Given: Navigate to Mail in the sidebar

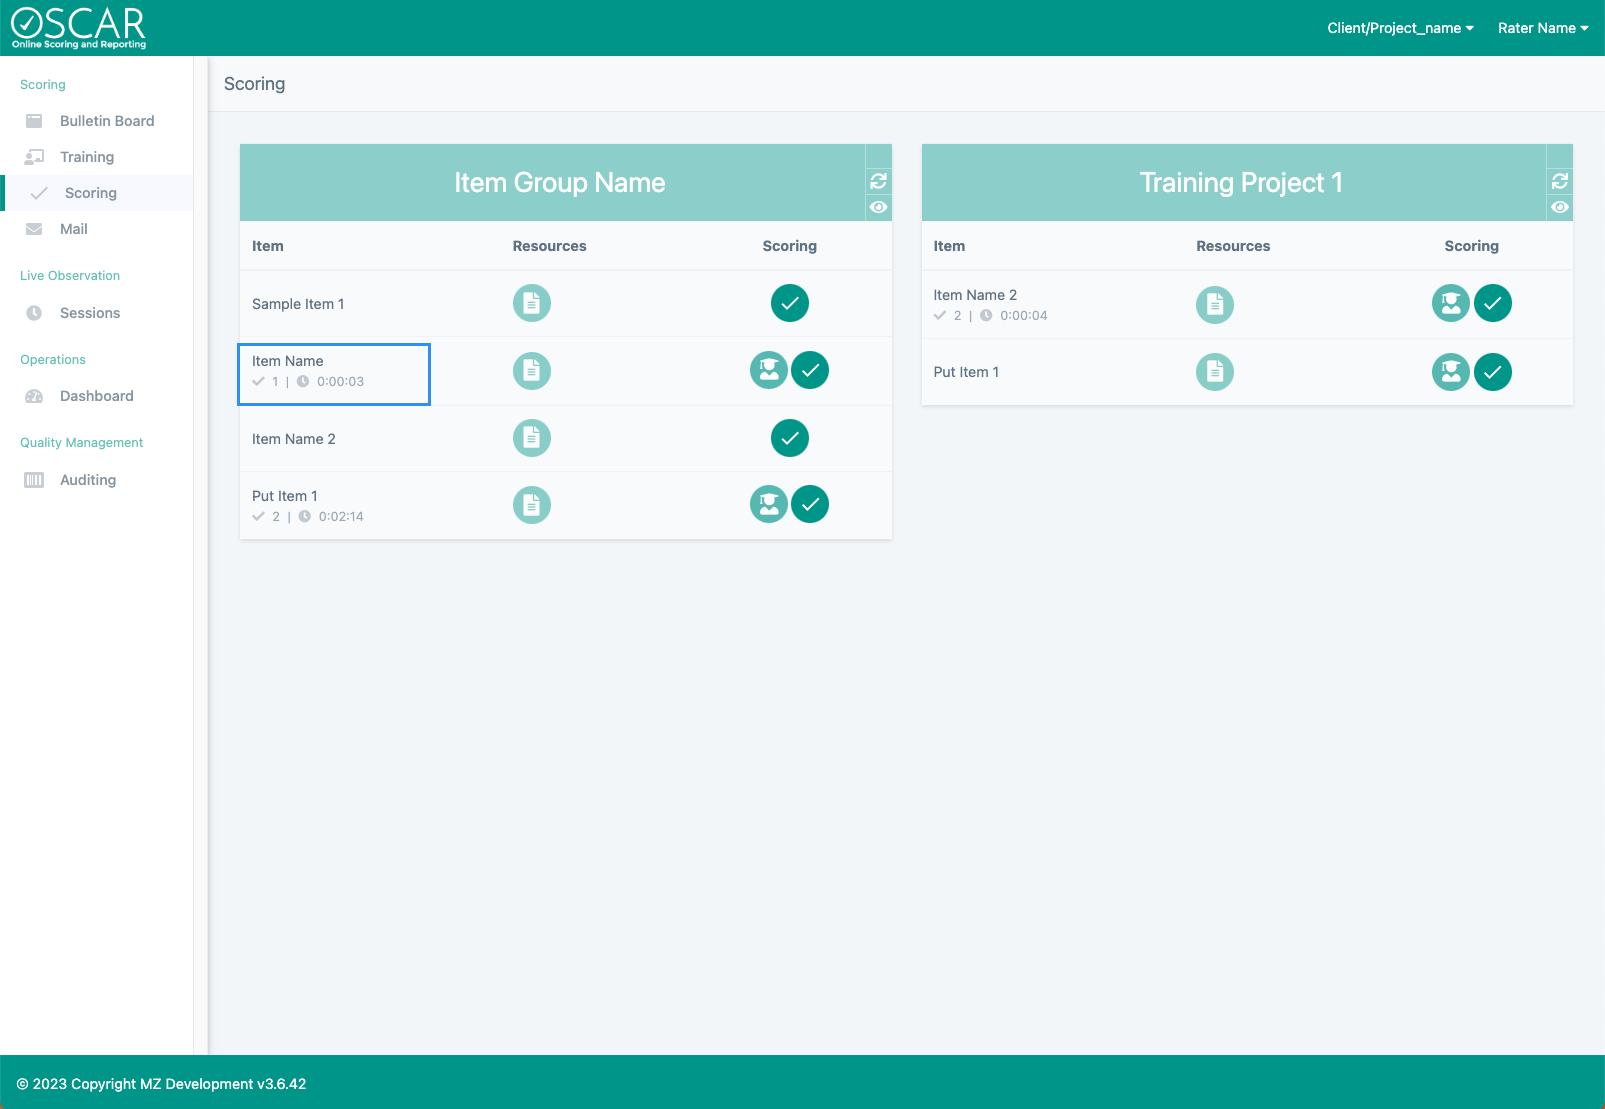Looking at the screenshot, I should (73, 229).
